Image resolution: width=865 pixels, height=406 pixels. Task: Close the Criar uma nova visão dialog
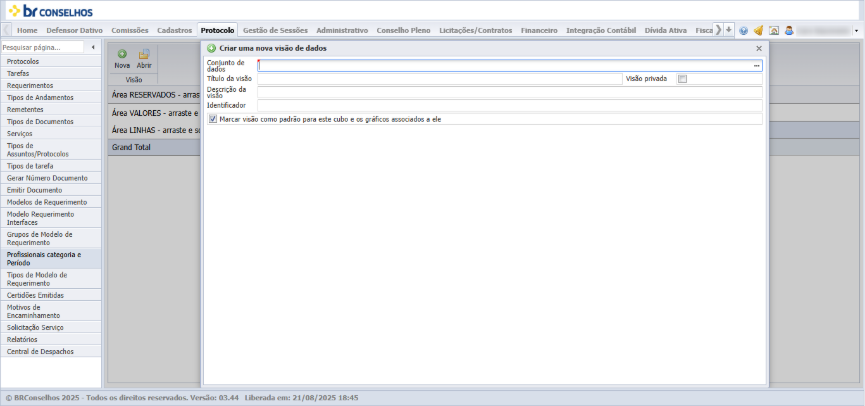tap(759, 49)
